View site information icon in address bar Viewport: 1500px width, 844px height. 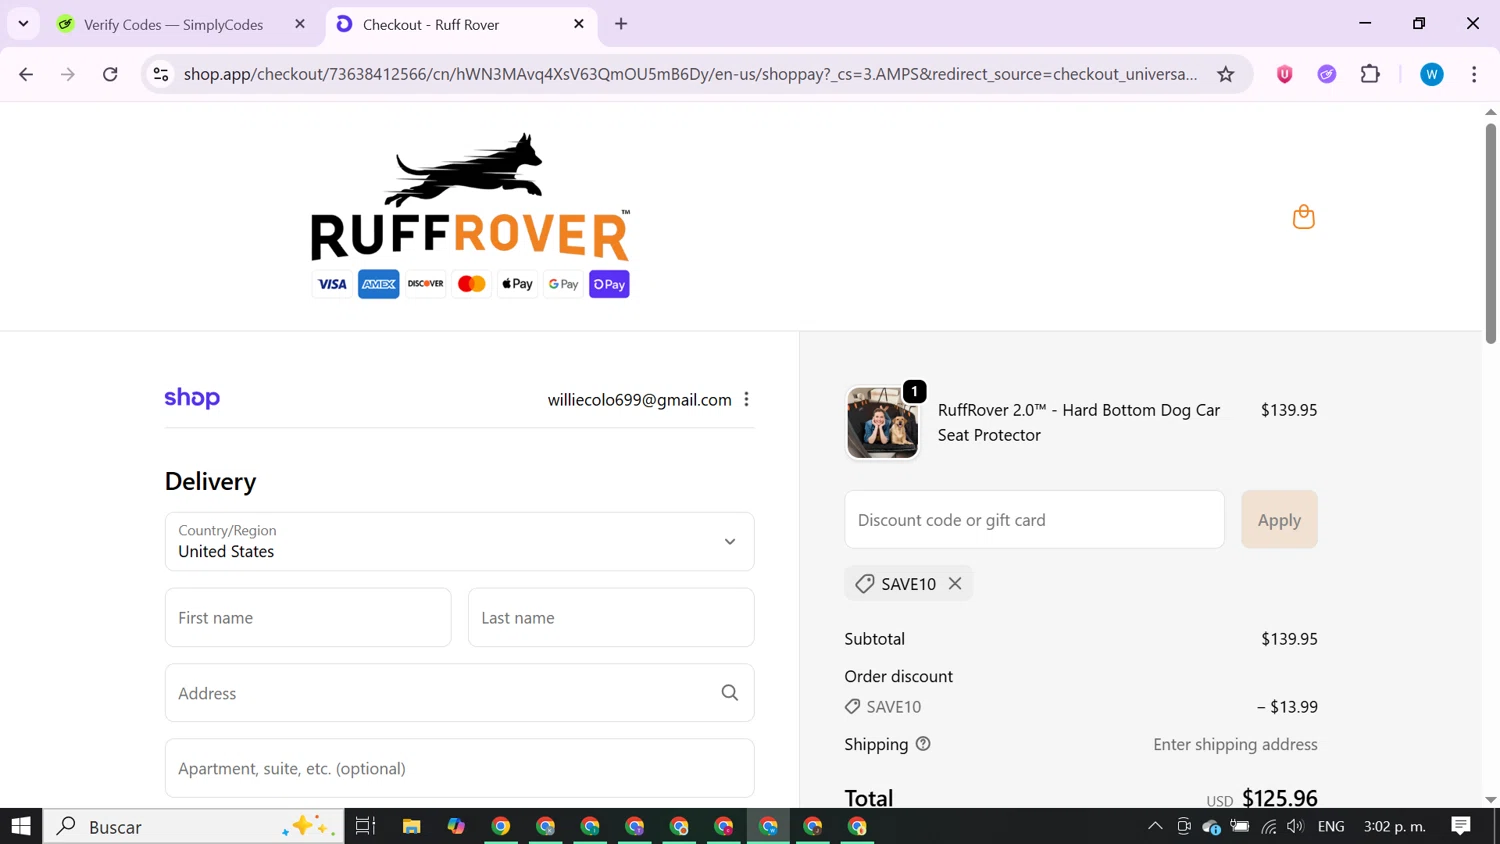[161, 74]
